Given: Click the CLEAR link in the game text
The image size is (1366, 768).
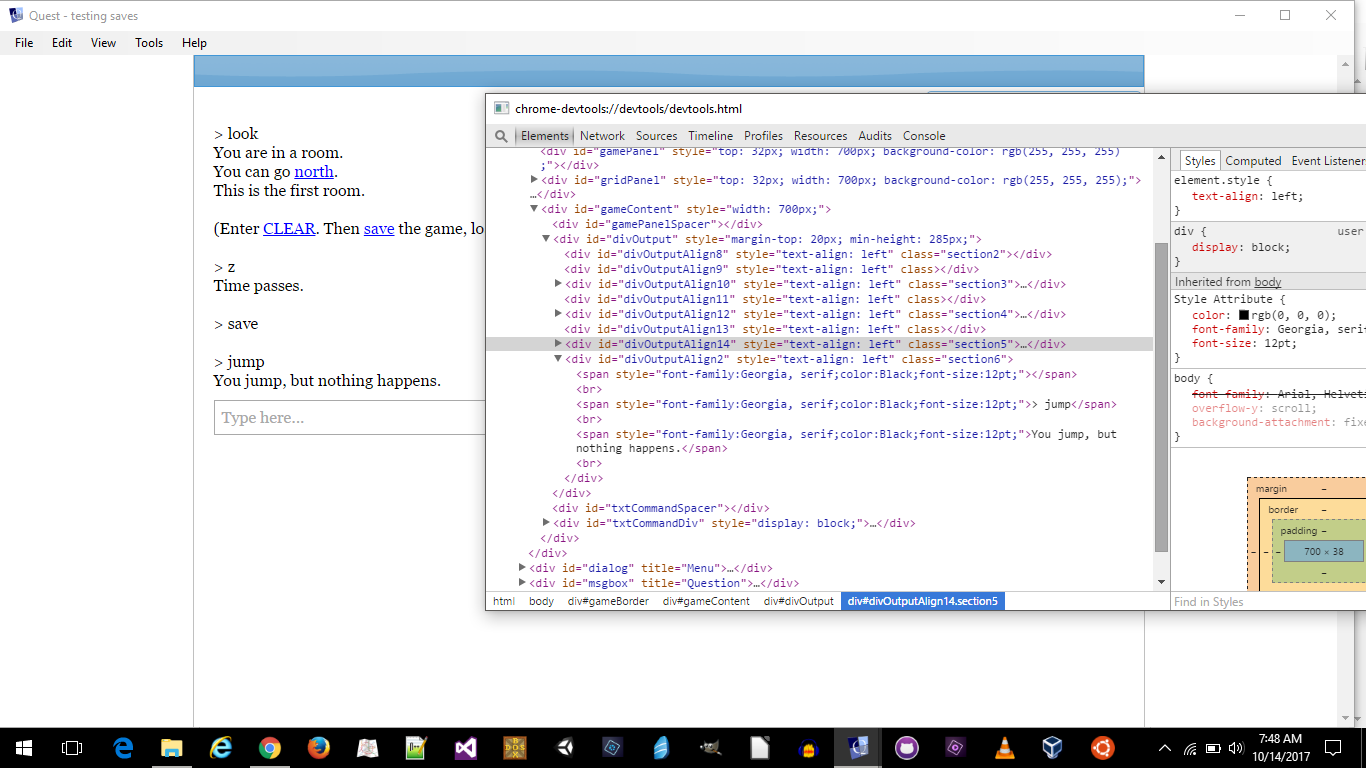Looking at the screenshot, I should (x=289, y=229).
